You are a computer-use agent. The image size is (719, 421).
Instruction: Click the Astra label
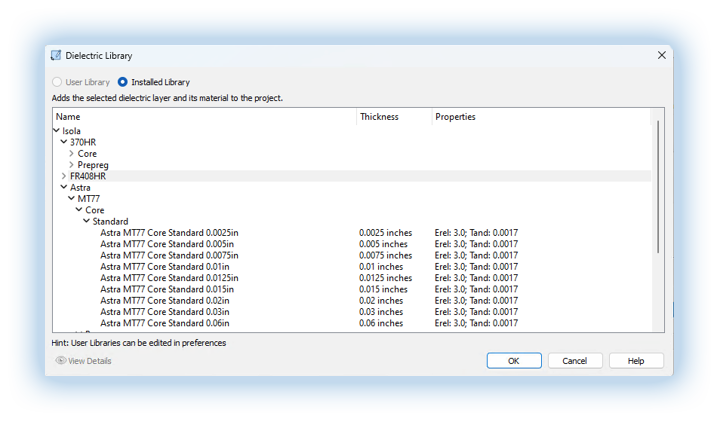[80, 187]
